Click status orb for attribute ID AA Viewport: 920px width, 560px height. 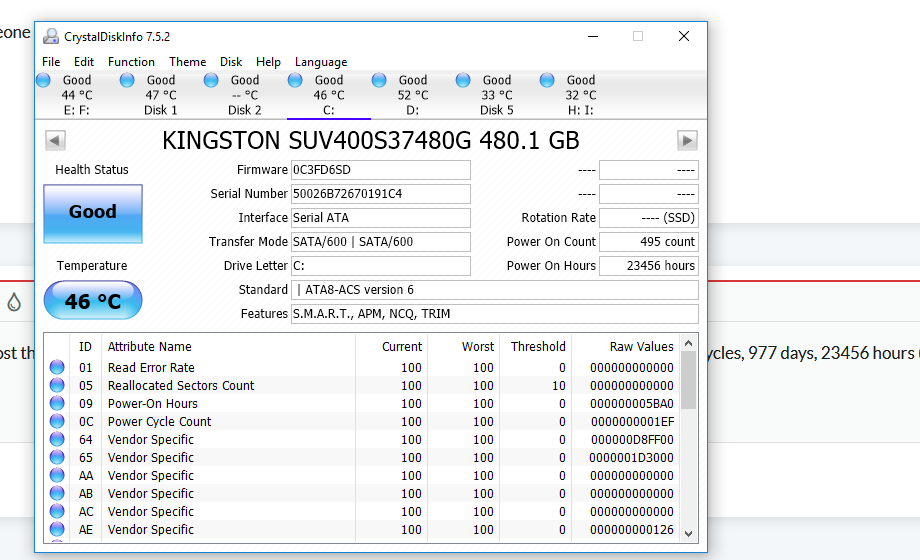[x=57, y=475]
